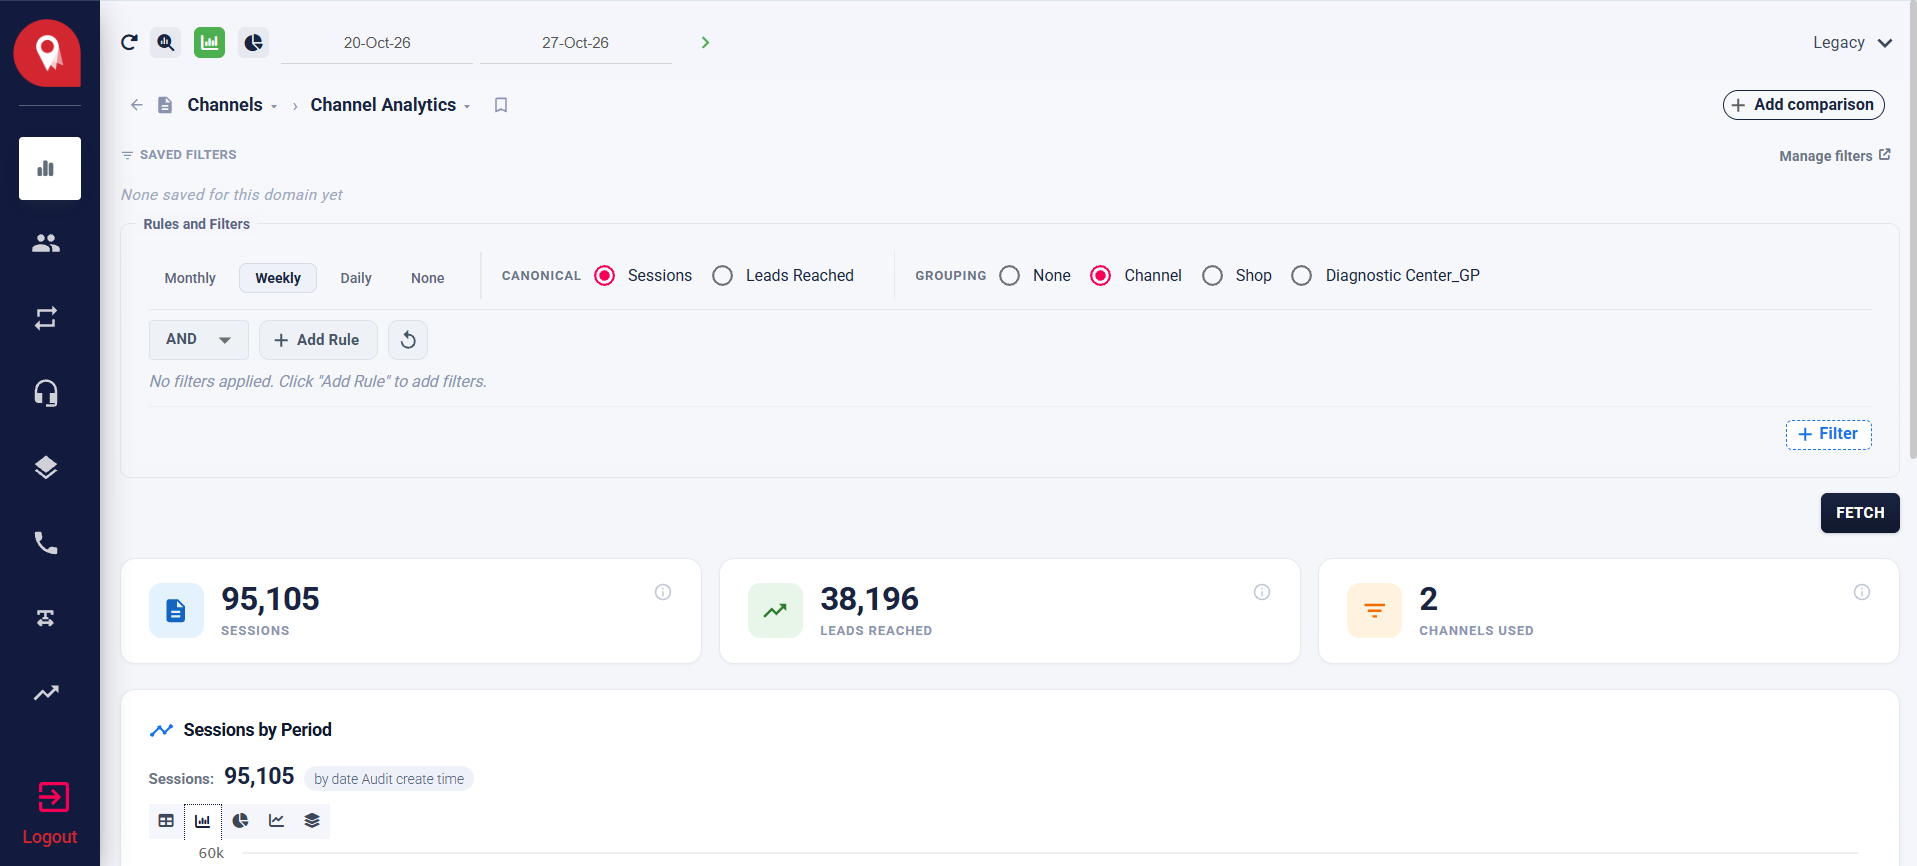Switch to None period tab

428,278
